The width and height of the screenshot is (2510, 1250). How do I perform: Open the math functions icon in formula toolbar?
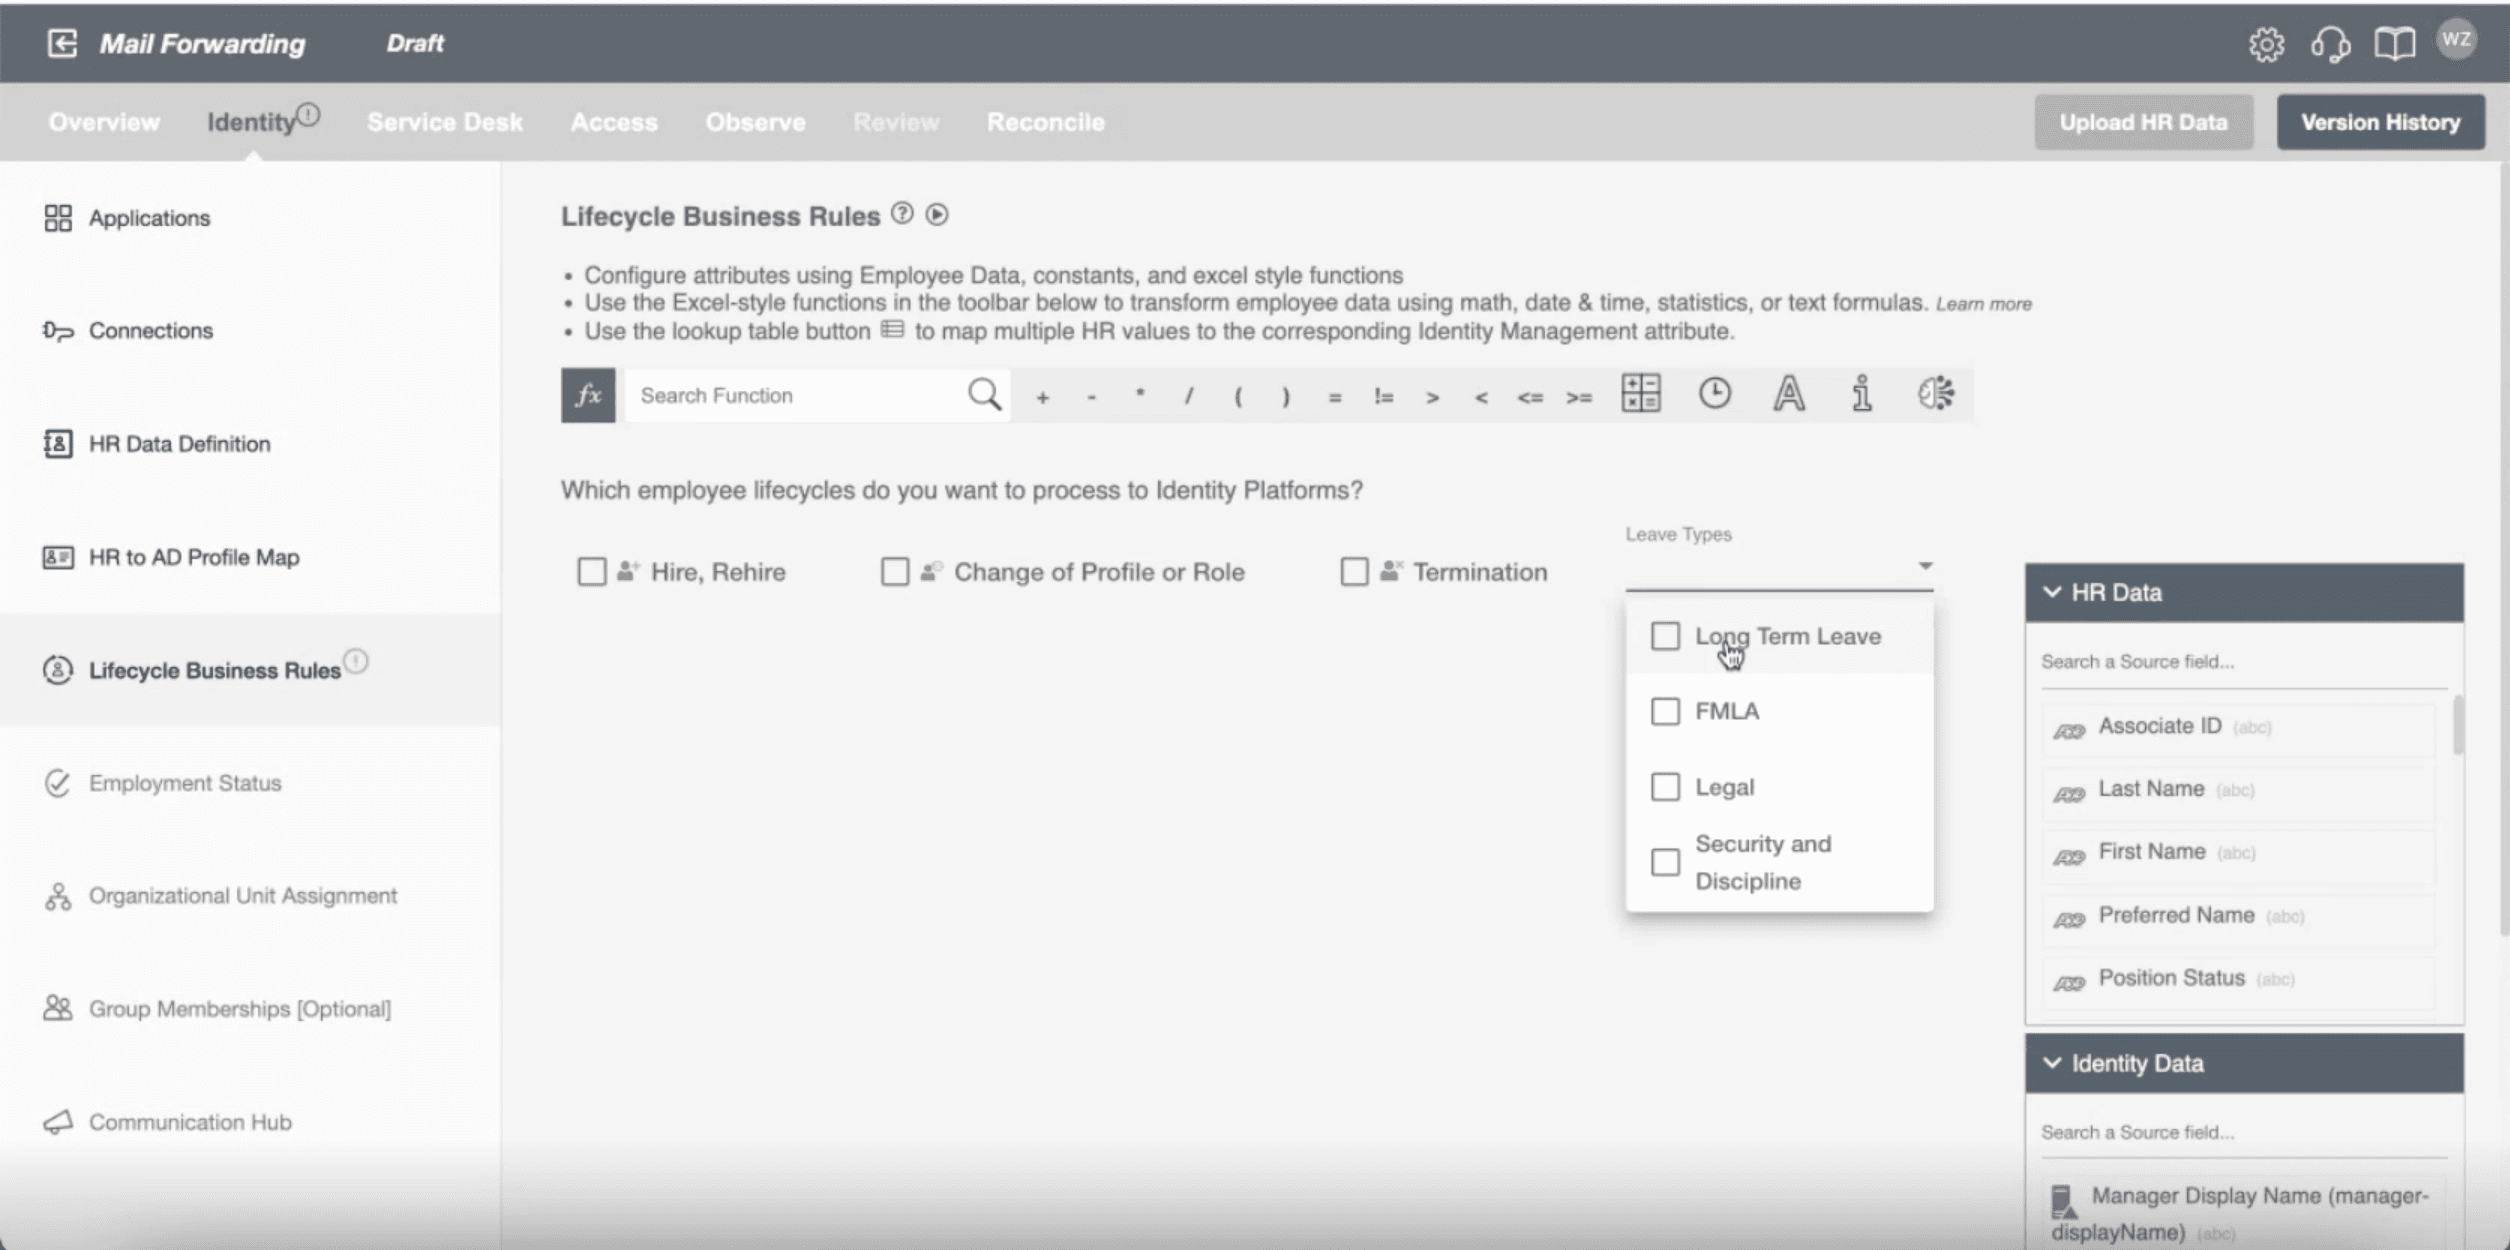point(1638,394)
